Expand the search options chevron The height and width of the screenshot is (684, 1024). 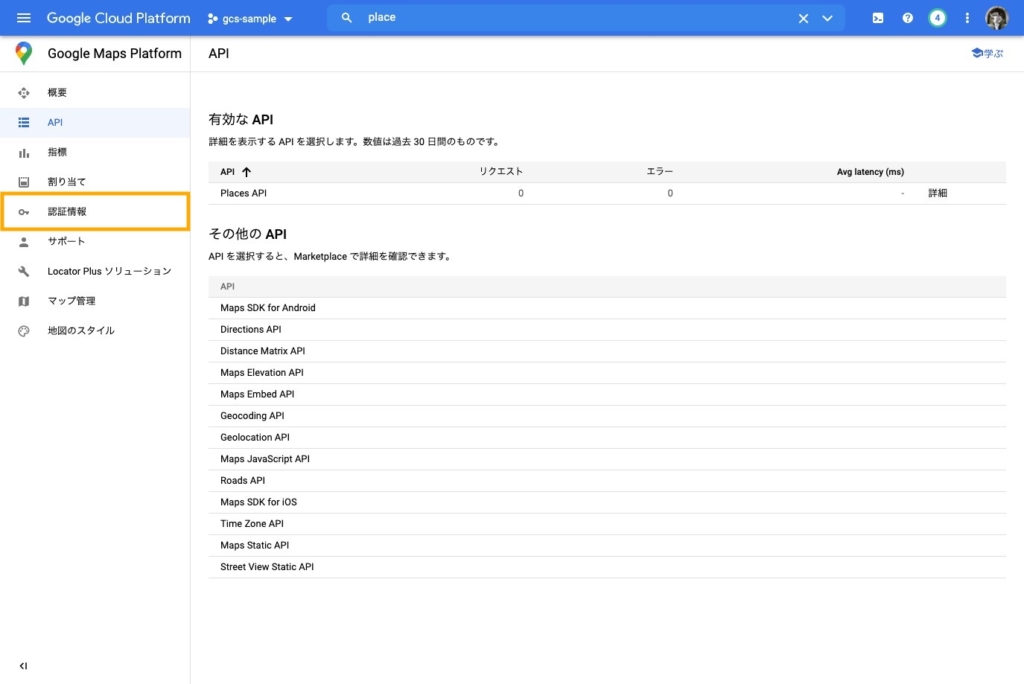827,18
